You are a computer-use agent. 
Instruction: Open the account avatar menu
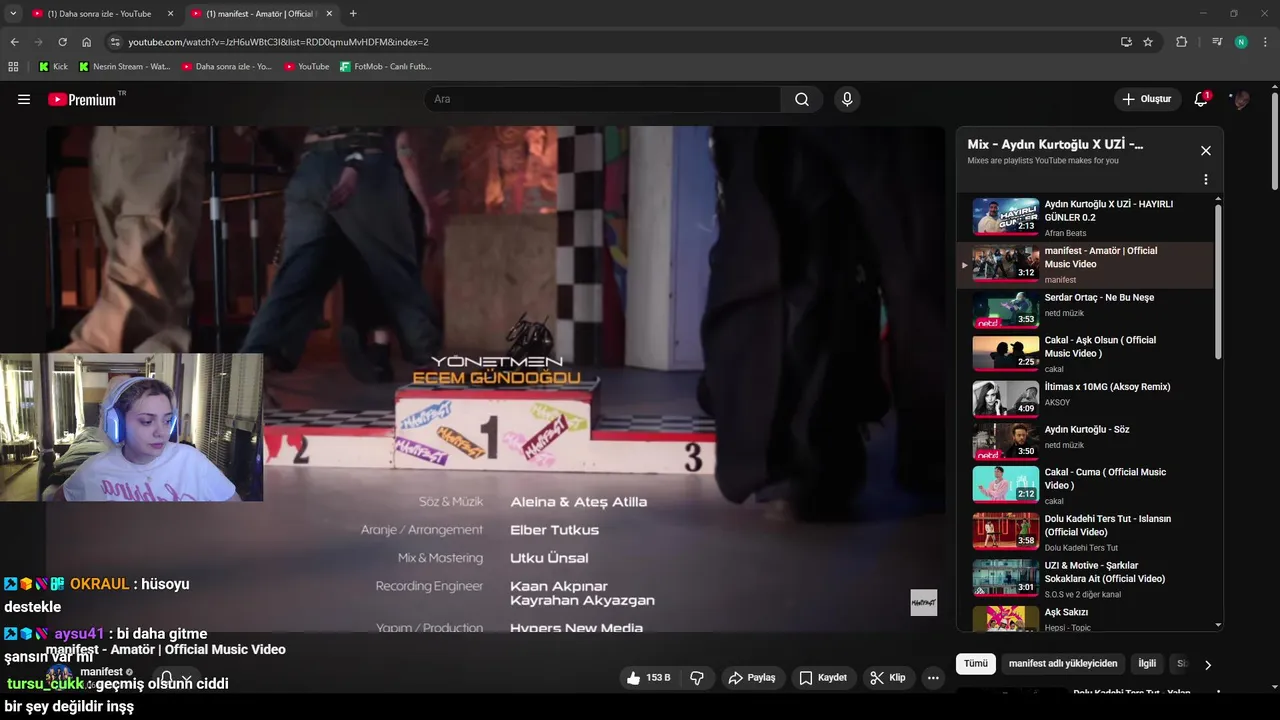pos(1241,99)
